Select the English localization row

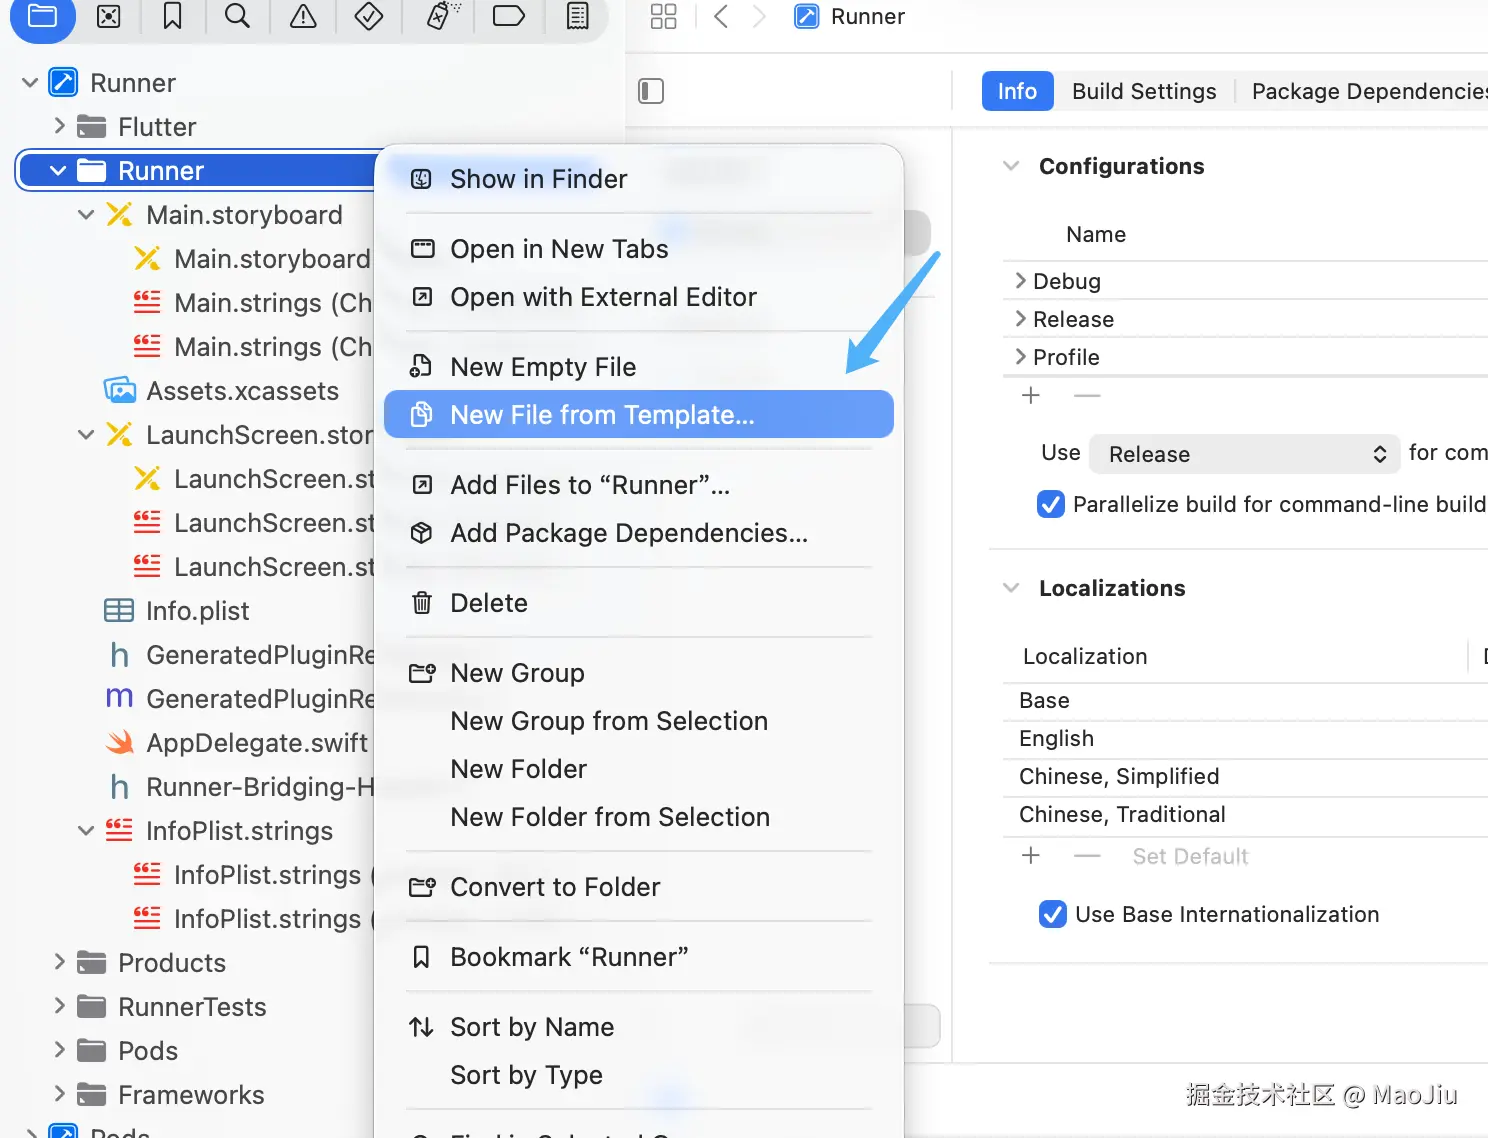pyautogui.click(x=1245, y=738)
